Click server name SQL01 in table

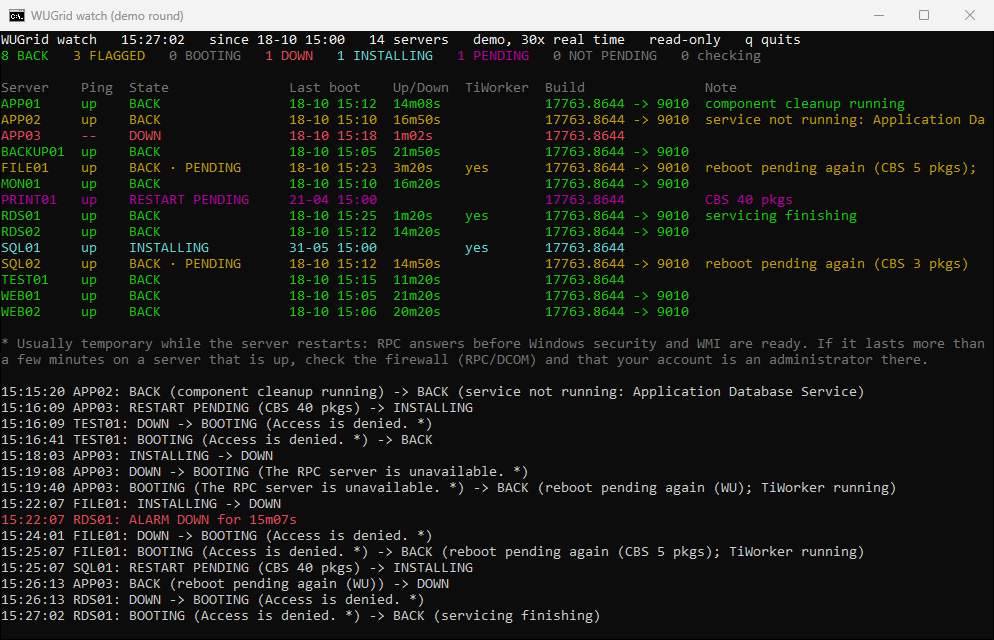(x=21, y=248)
